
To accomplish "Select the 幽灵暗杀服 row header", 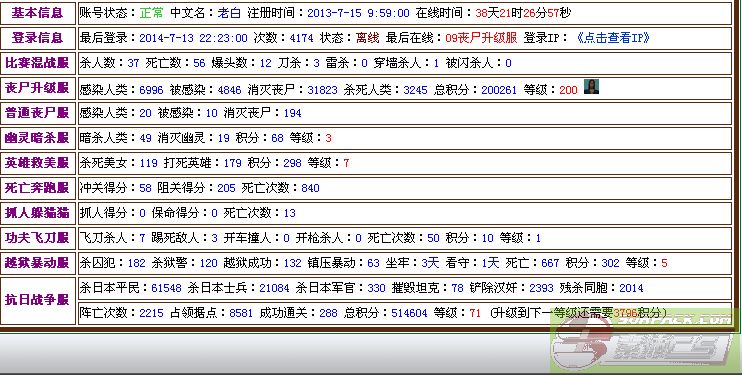I will point(37,138).
